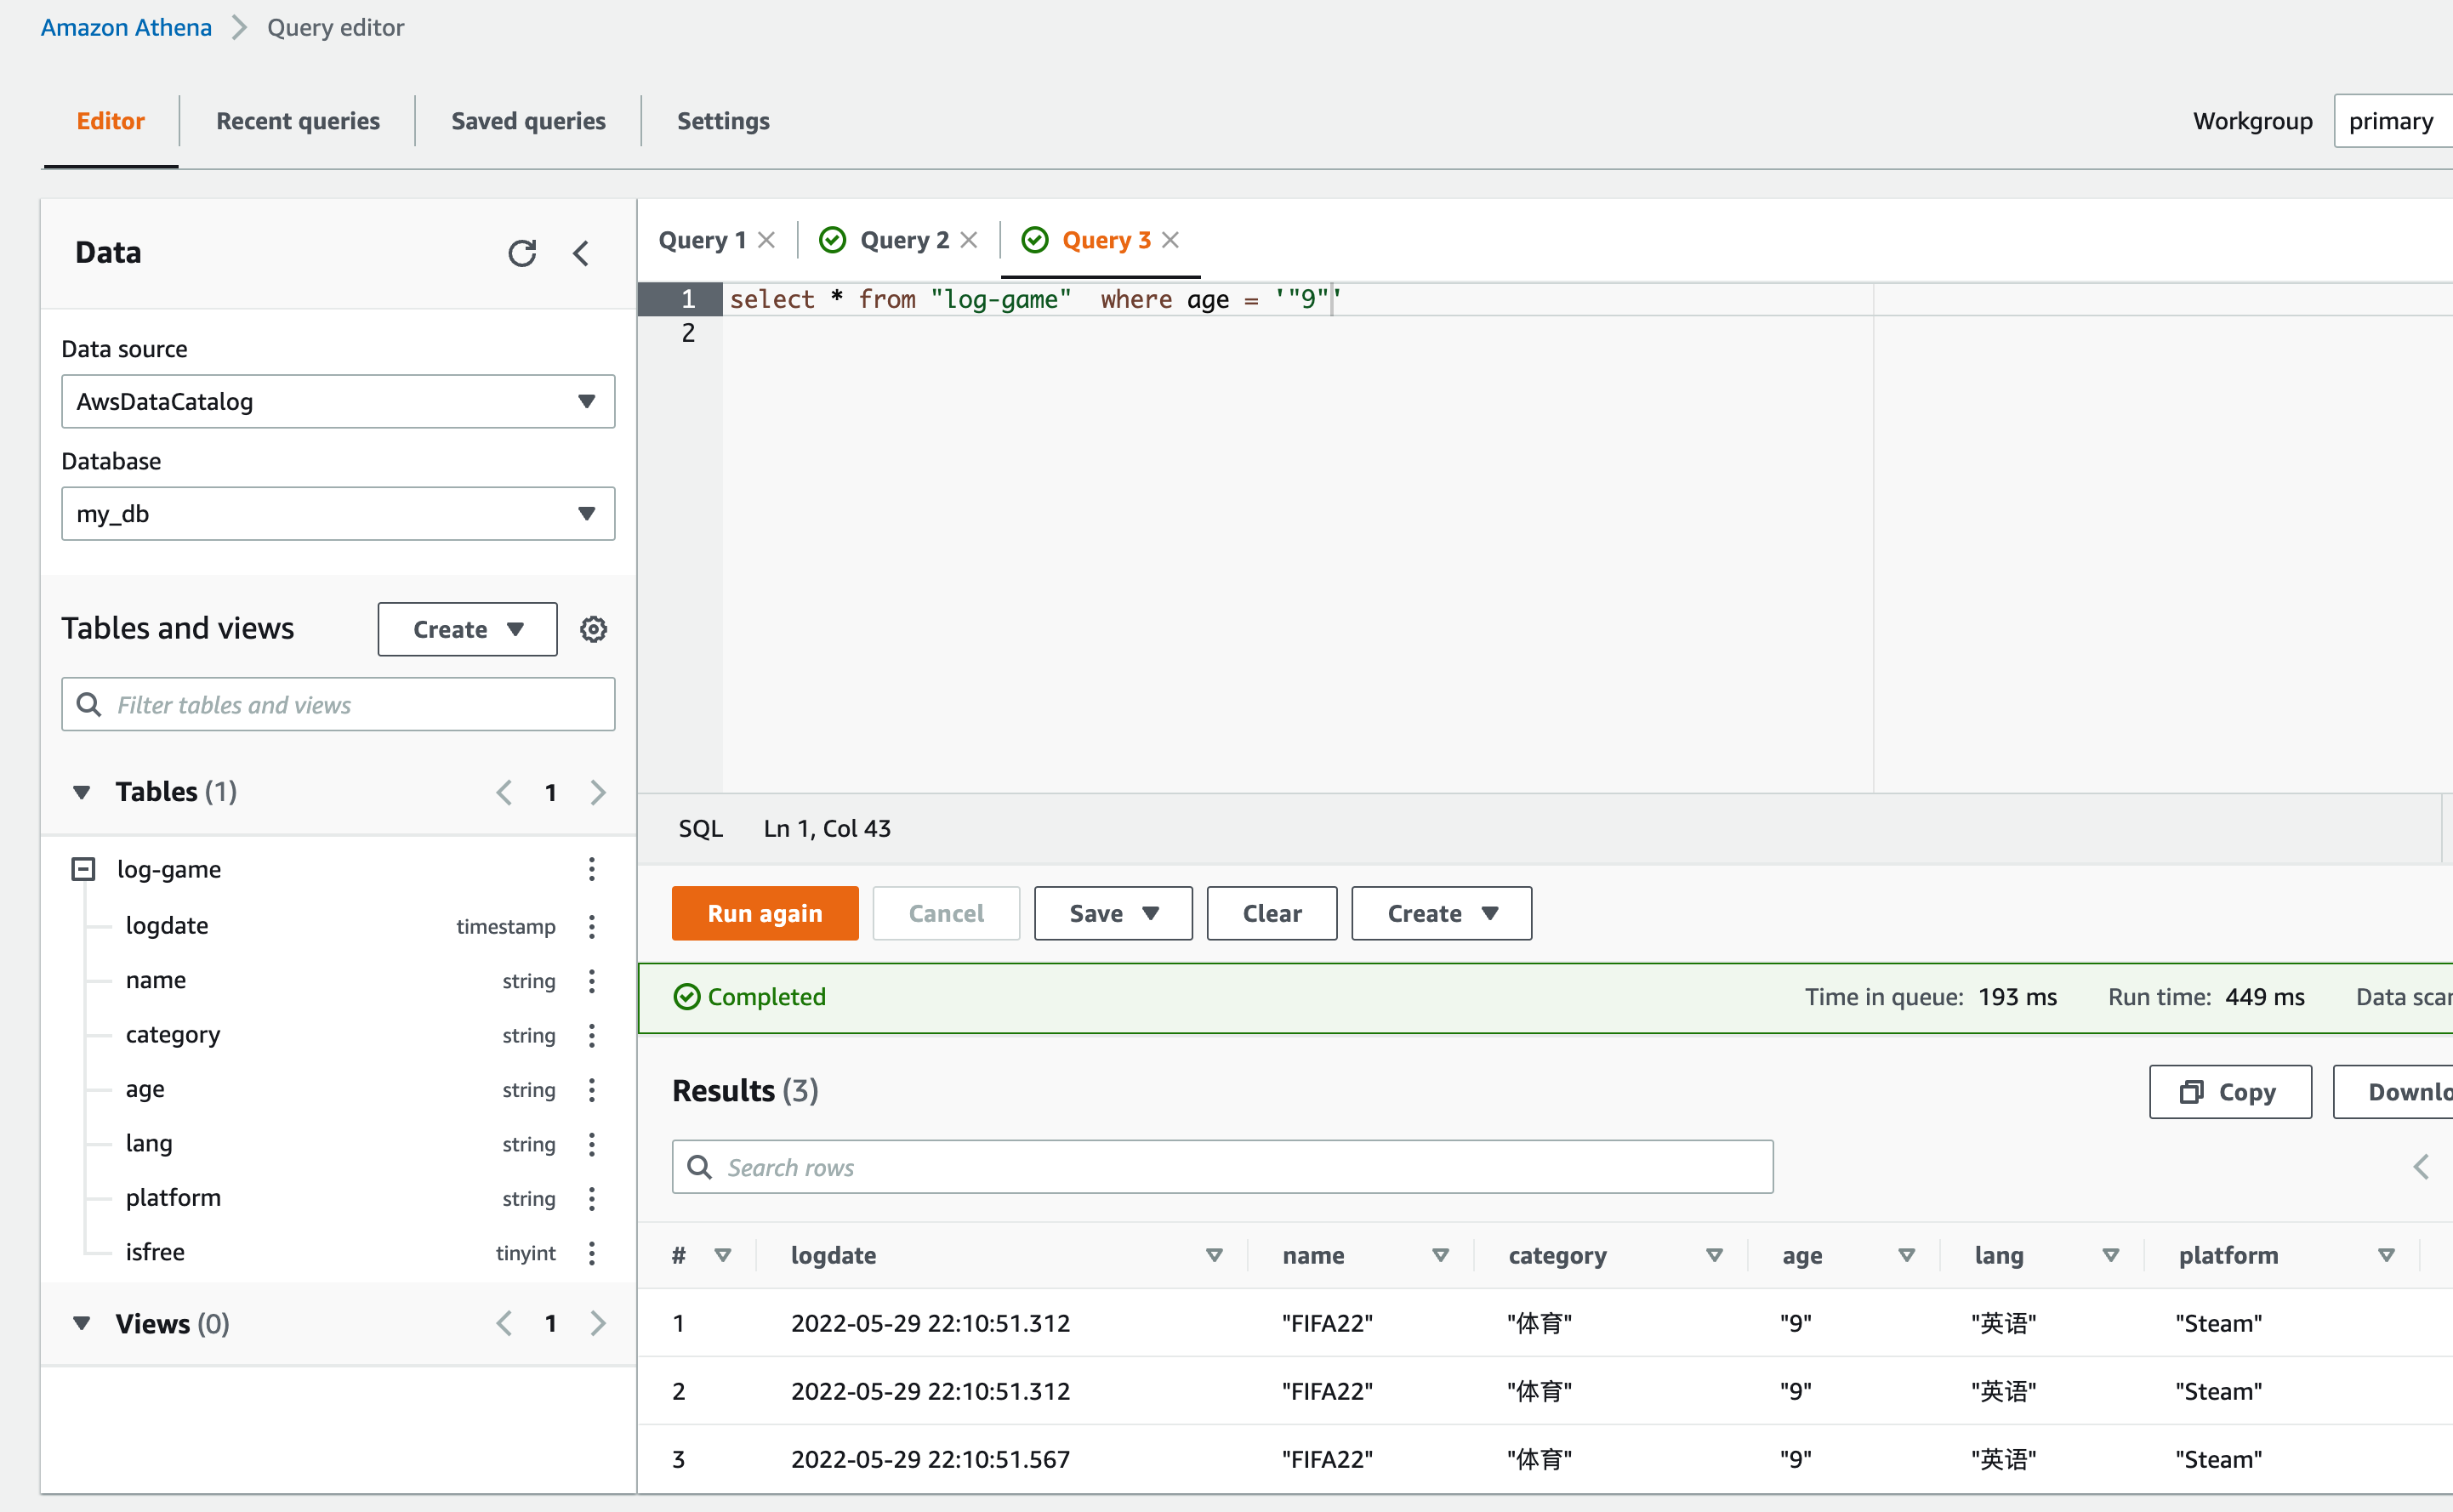The height and width of the screenshot is (1512, 2453).
Task: Open options for isfree column
Action: [591, 1252]
